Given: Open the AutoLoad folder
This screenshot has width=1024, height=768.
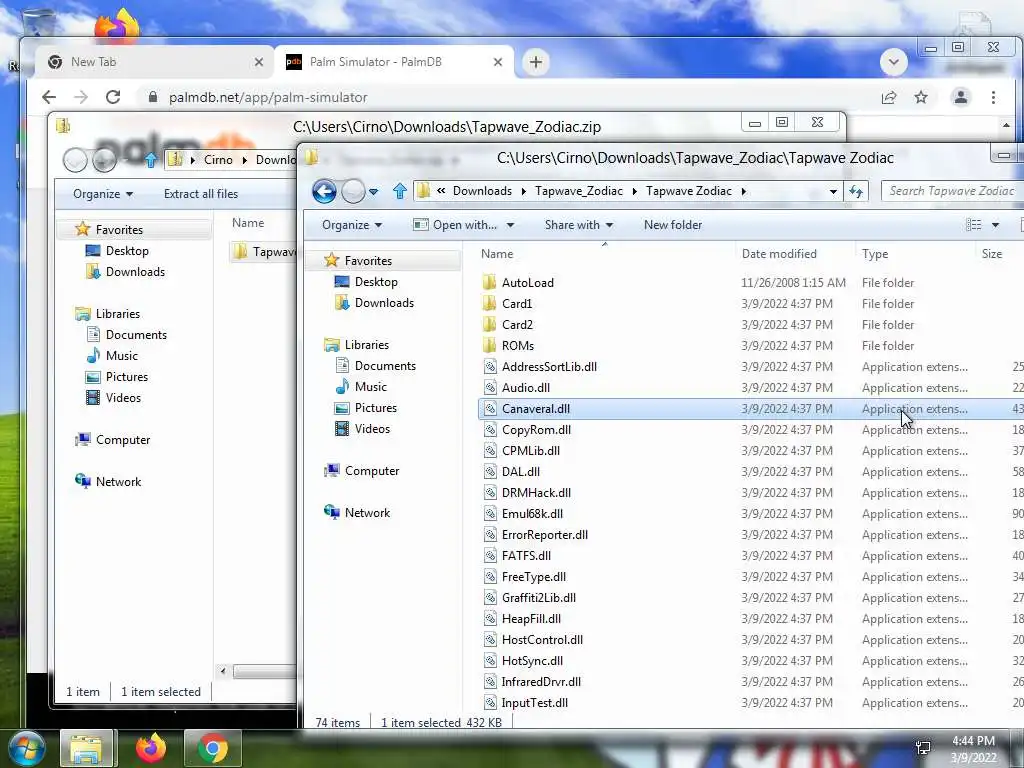Looking at the screenshot, I should [528, 283].
